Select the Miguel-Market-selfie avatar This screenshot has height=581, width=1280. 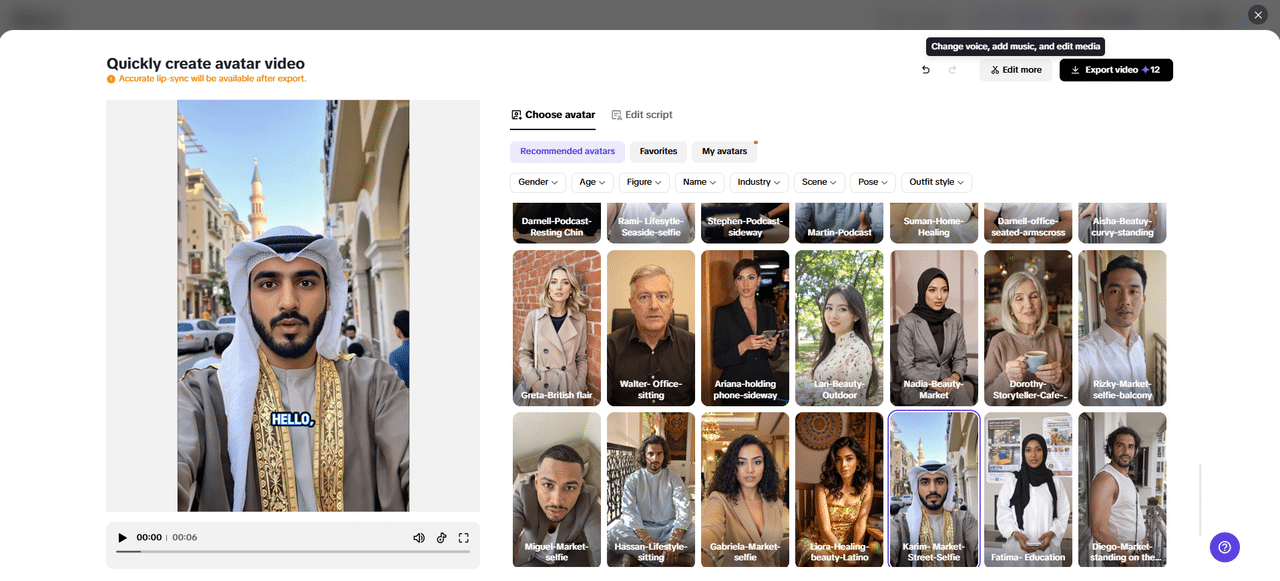click(557, 490)
